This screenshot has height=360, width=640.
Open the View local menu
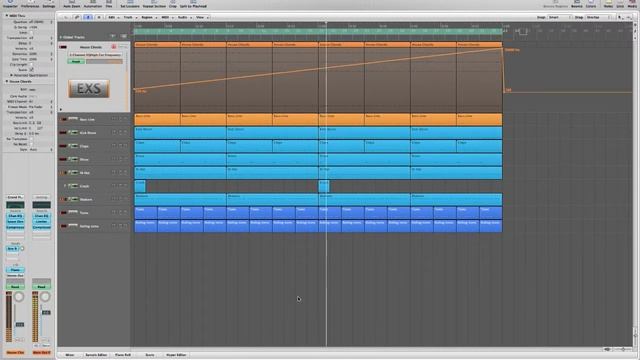click(202, 18)
